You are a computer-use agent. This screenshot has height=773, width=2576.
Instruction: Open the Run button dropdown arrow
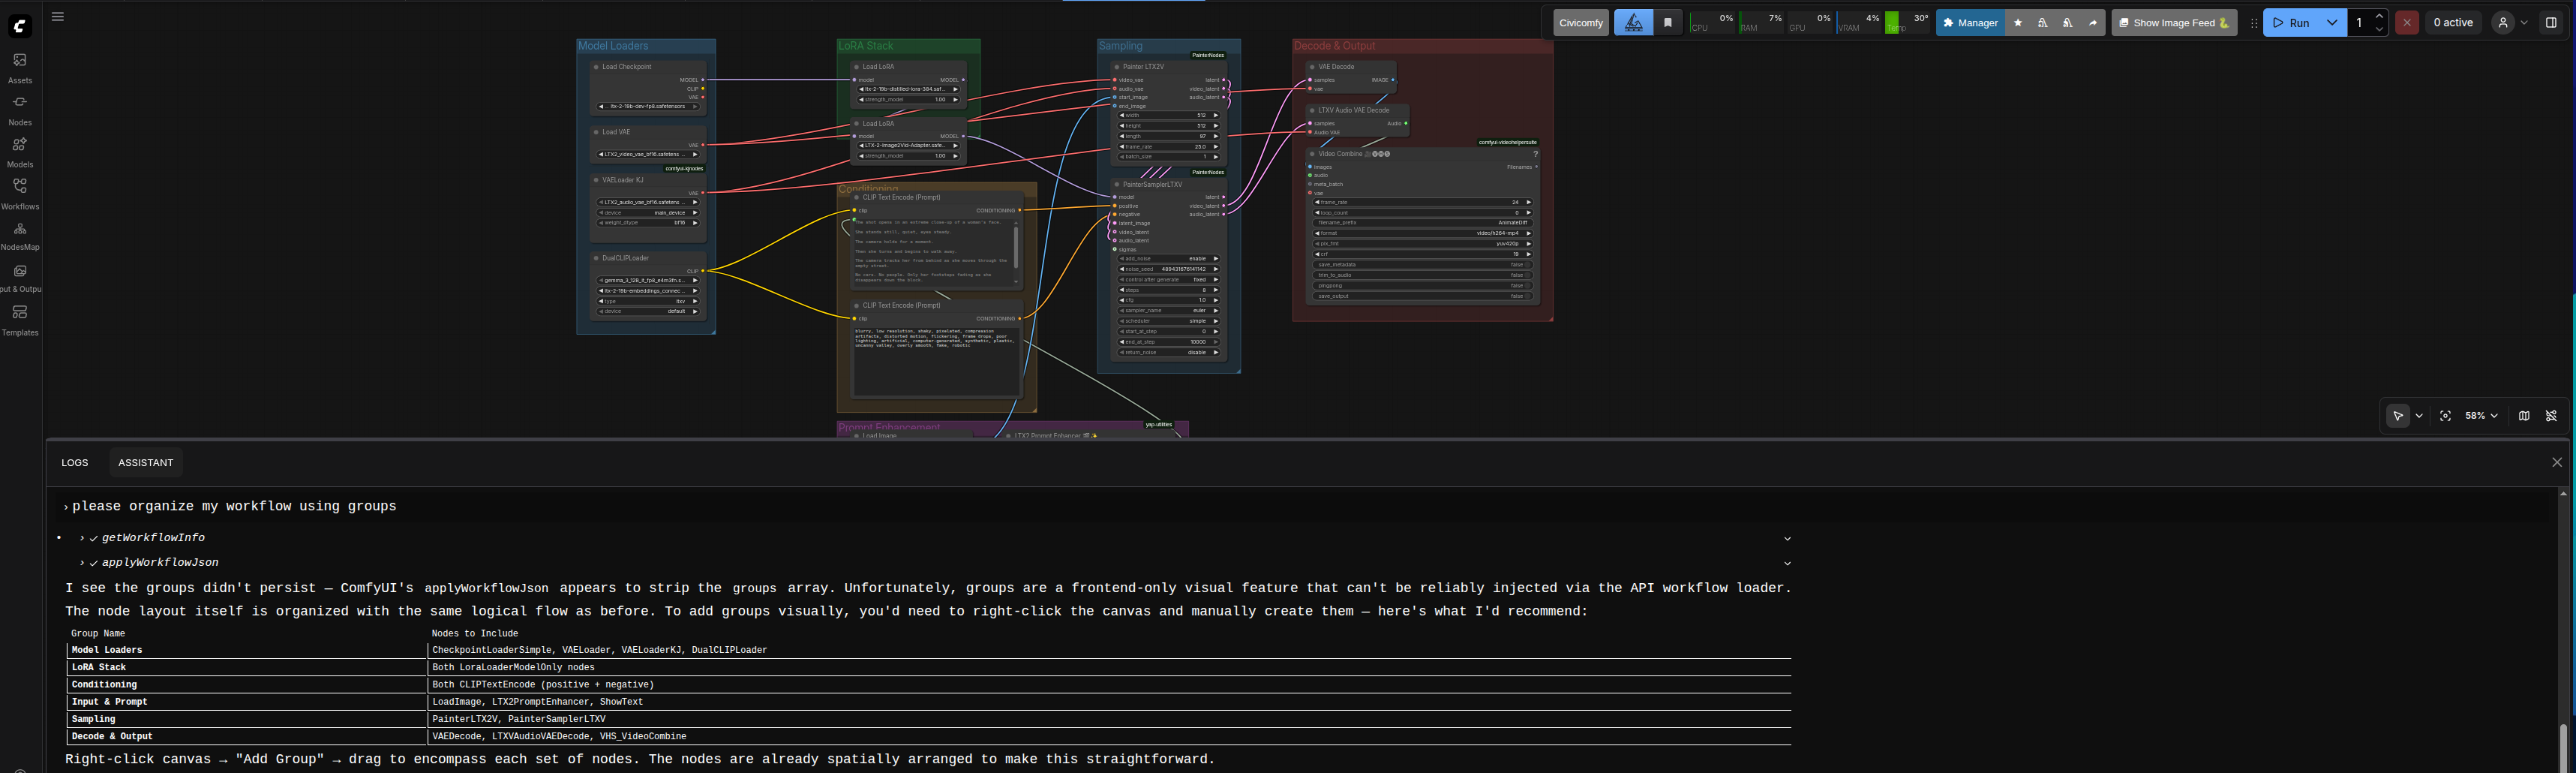(2332, 22)
